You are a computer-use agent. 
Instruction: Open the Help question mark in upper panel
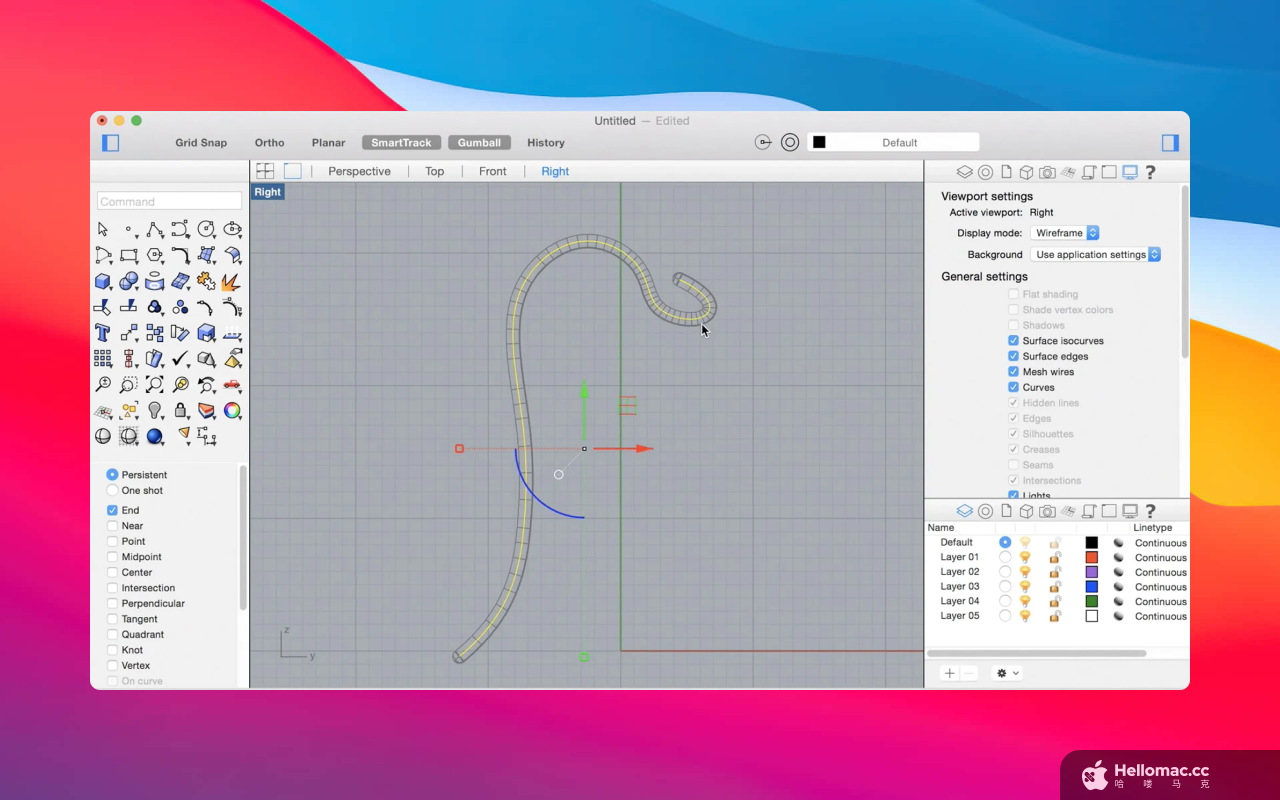tap(1150, 172)
